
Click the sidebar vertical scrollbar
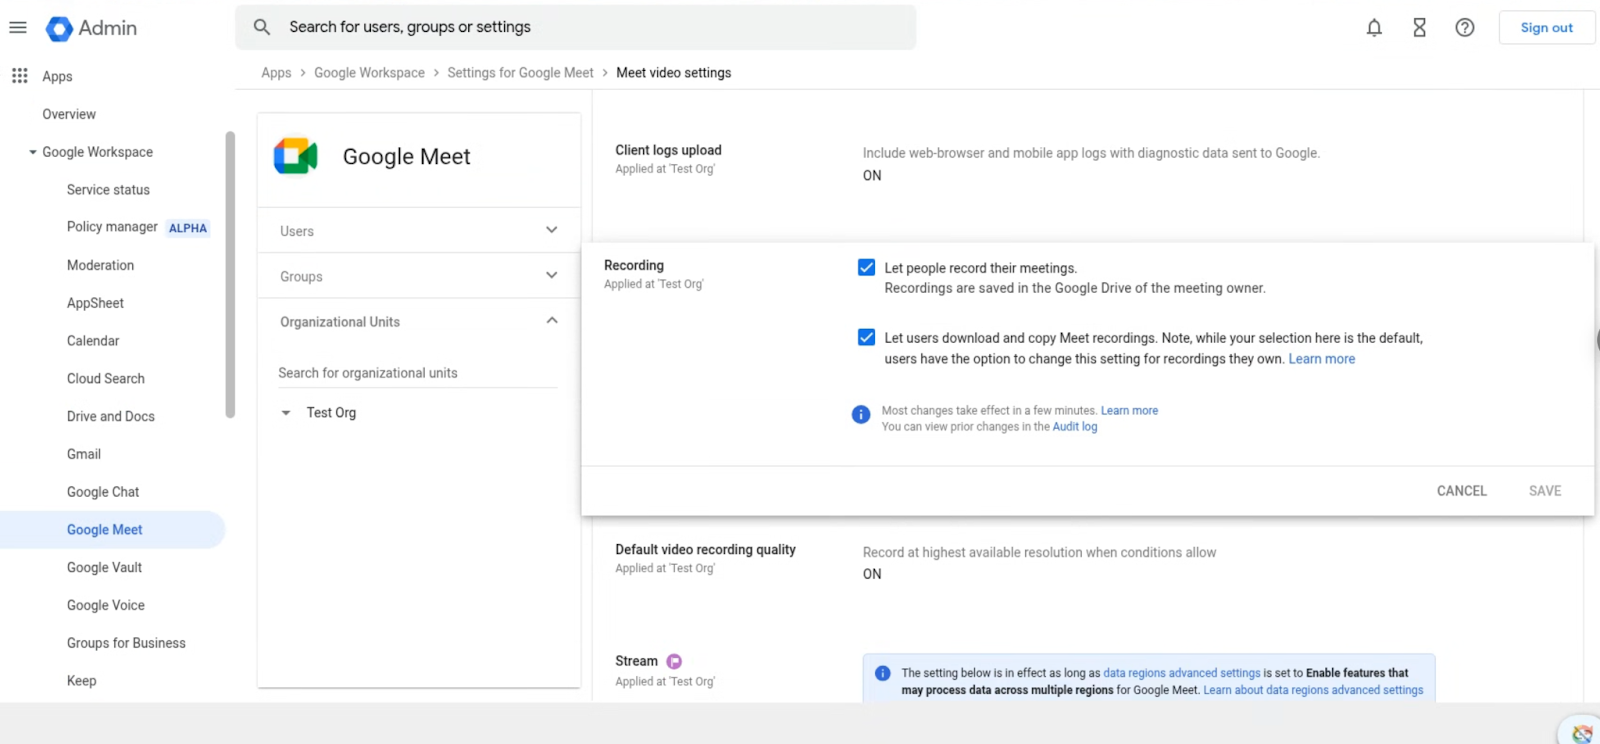[x=230, y=275]
